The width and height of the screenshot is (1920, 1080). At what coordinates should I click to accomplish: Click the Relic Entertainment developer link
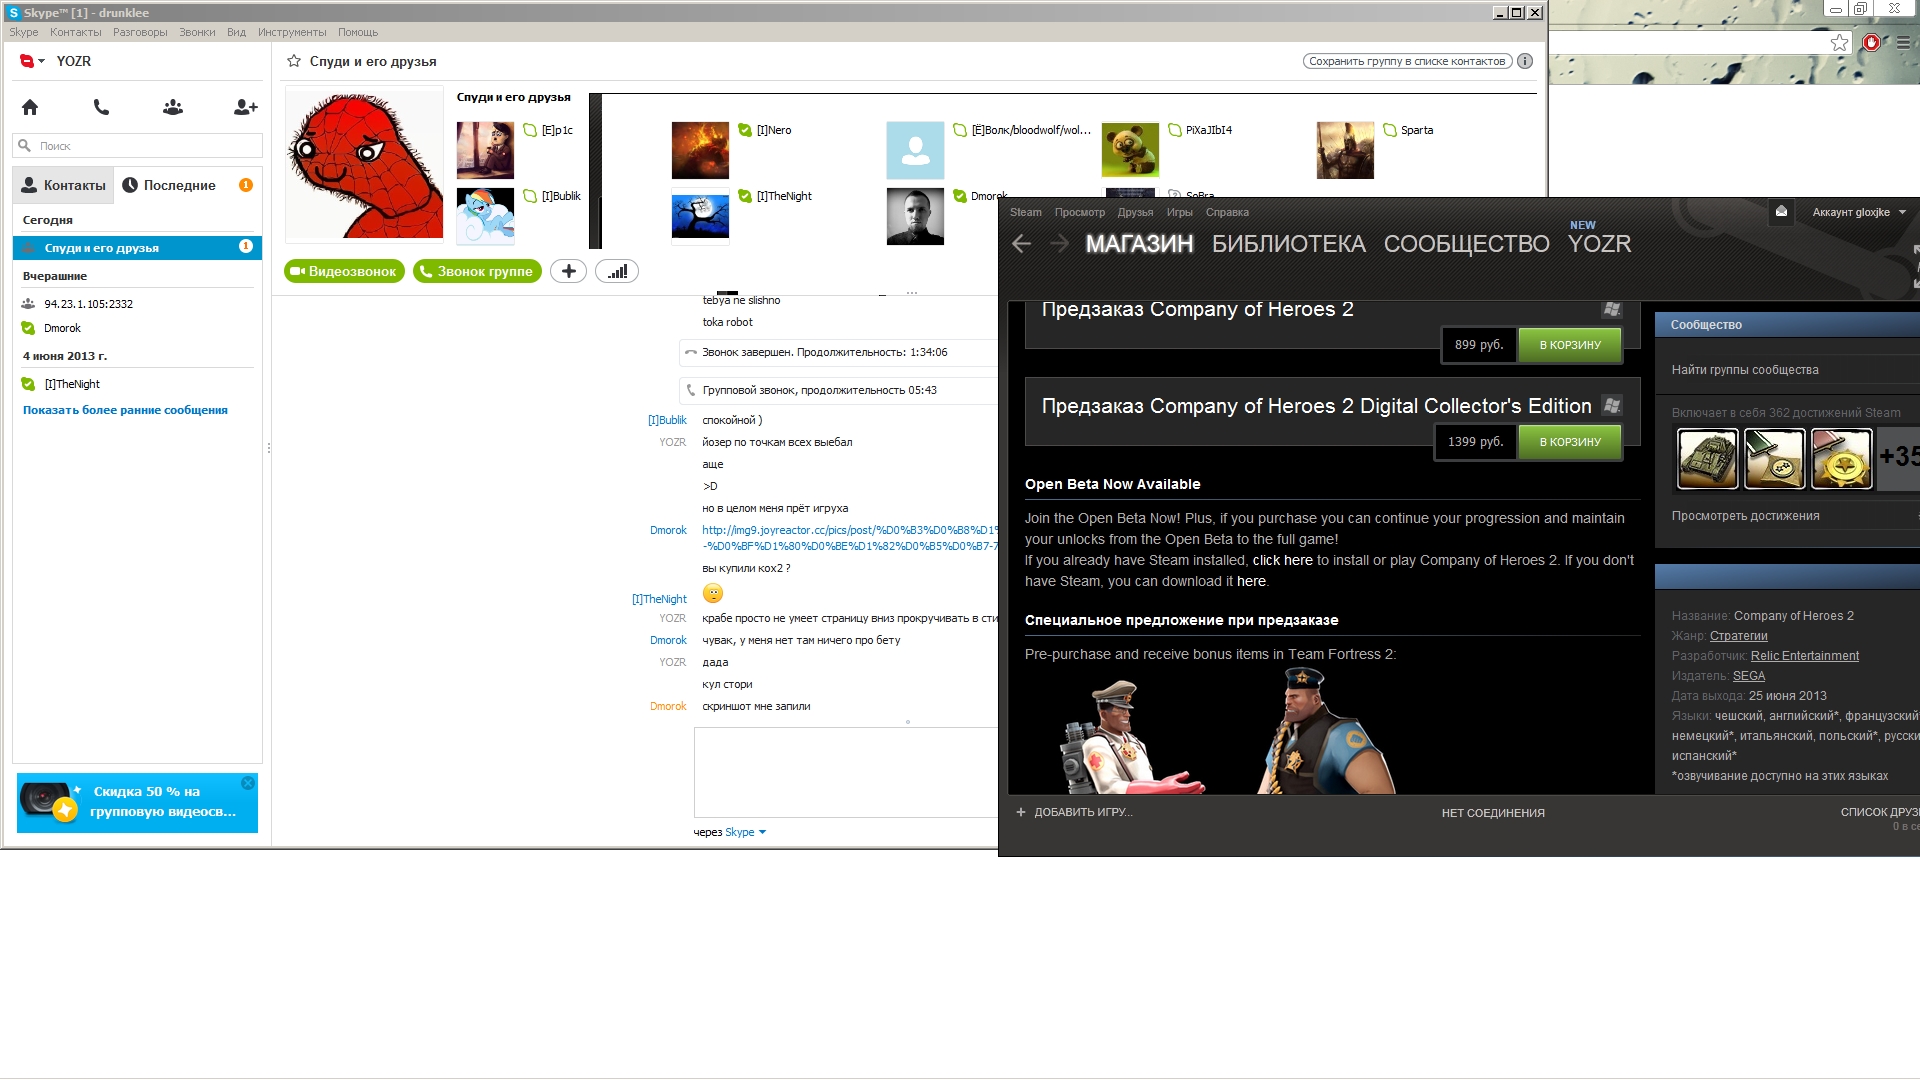click(1804, 656)
